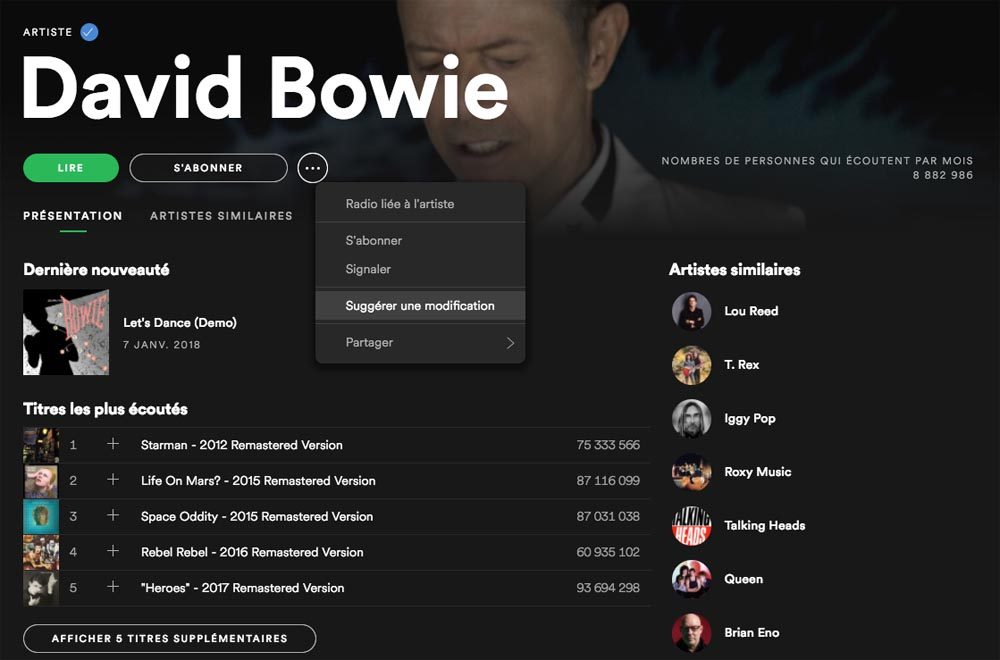Select Rebel Rebel - 2016 Remastered Version
Image resolution: width=1000 pixels, height=660 pixels.
(x=252, y=552)
